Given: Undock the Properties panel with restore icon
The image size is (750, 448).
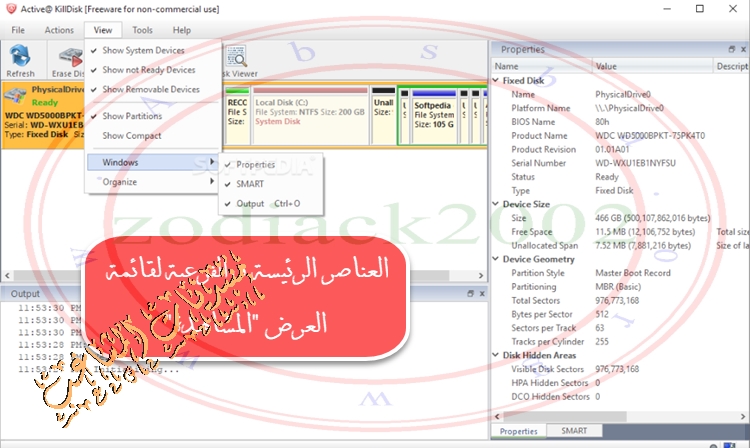Looking at the screenshot, I should tap(731, 49).
